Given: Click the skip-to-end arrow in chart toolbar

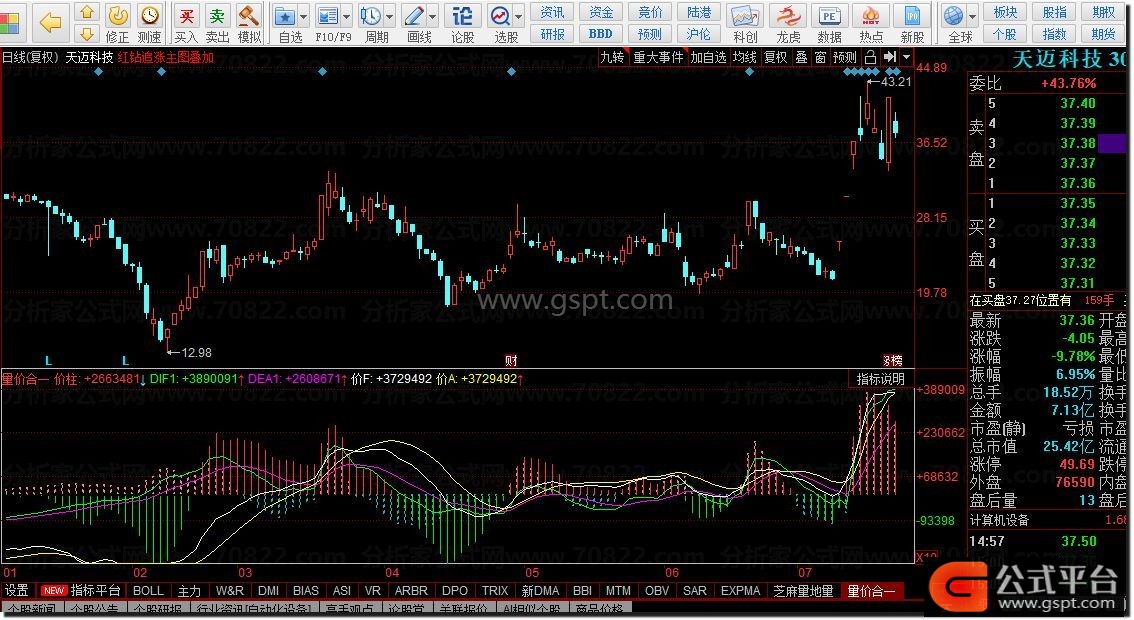Looking at the screenshot, I should click(x=890, y=57).
